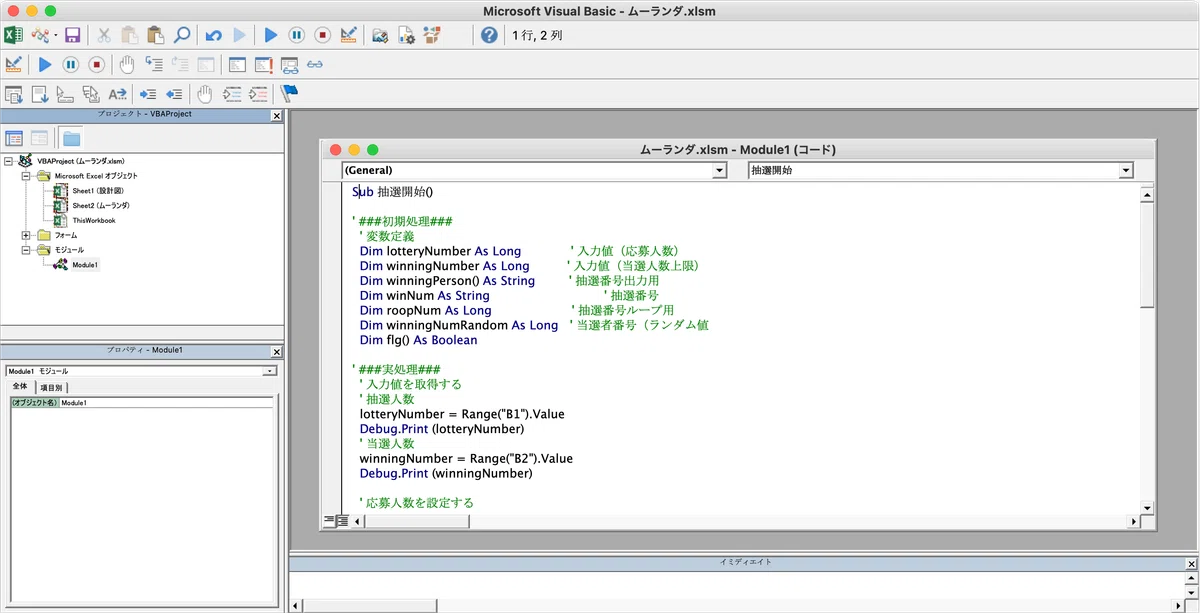The width and height of the screenshot is (1200, 613).
Task: Run the macro from the Standard toolbar play icon
Action: (271, 35)
